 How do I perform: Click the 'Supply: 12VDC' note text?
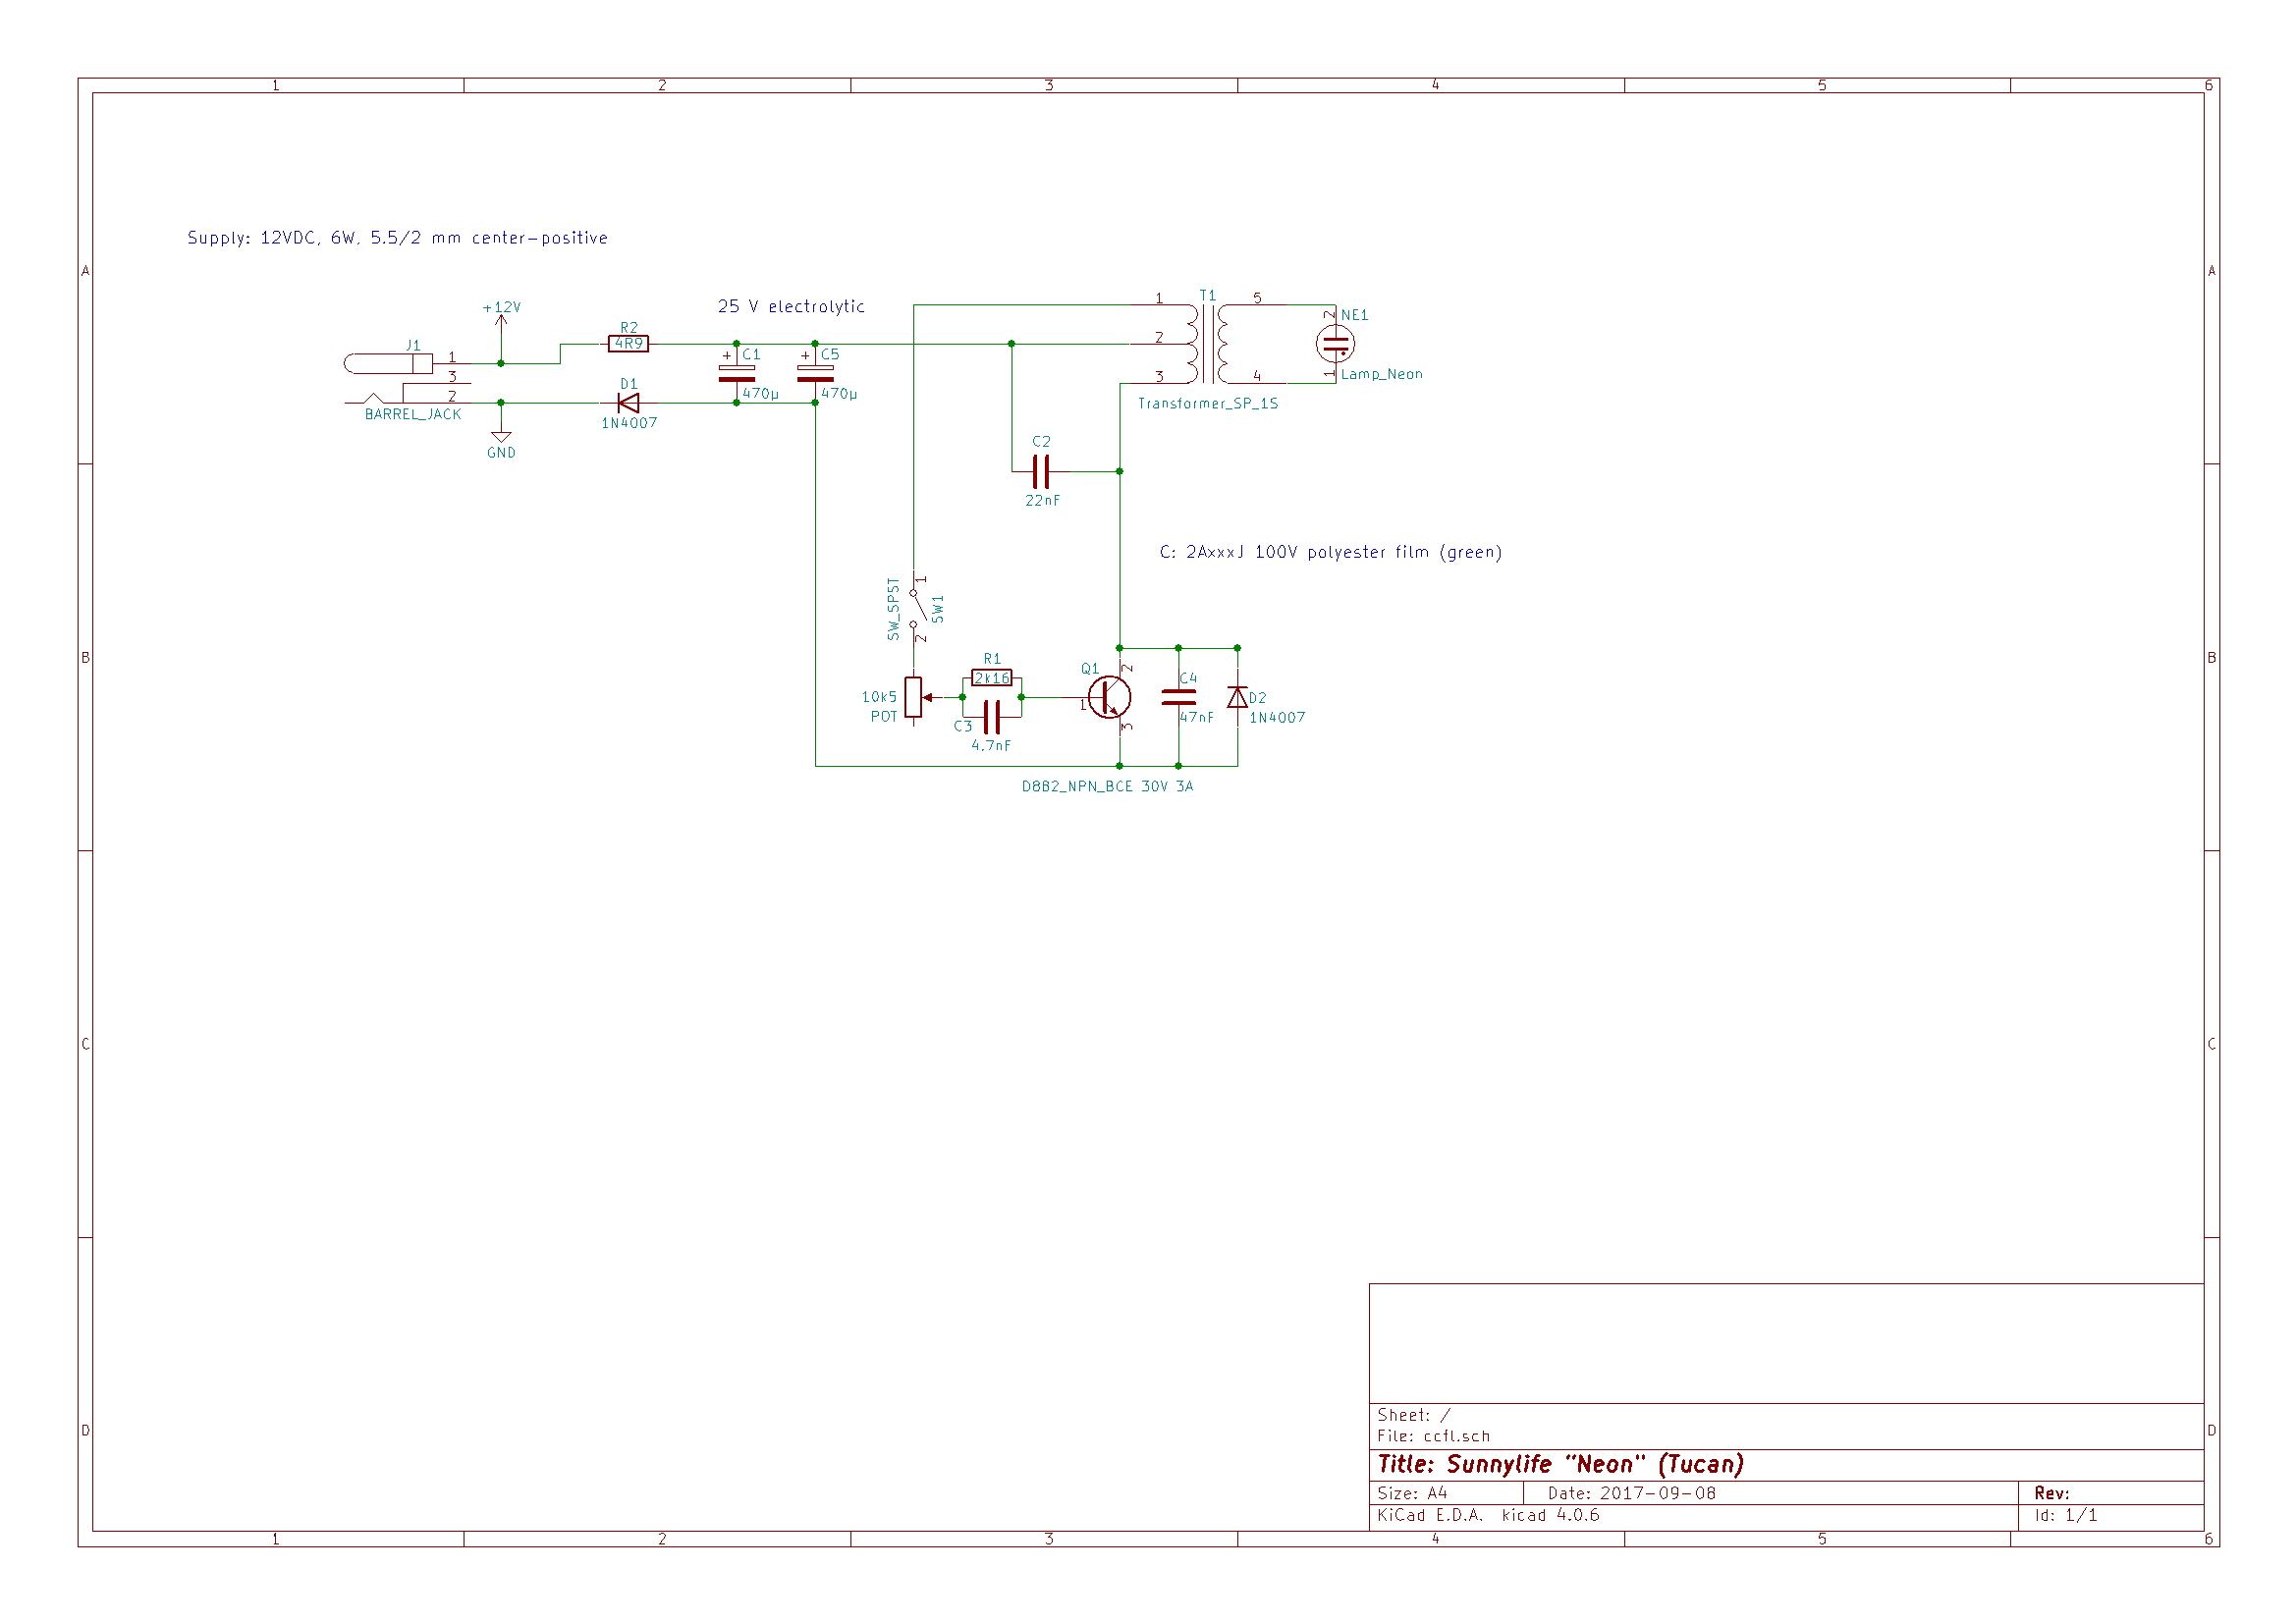coord(397,238)
